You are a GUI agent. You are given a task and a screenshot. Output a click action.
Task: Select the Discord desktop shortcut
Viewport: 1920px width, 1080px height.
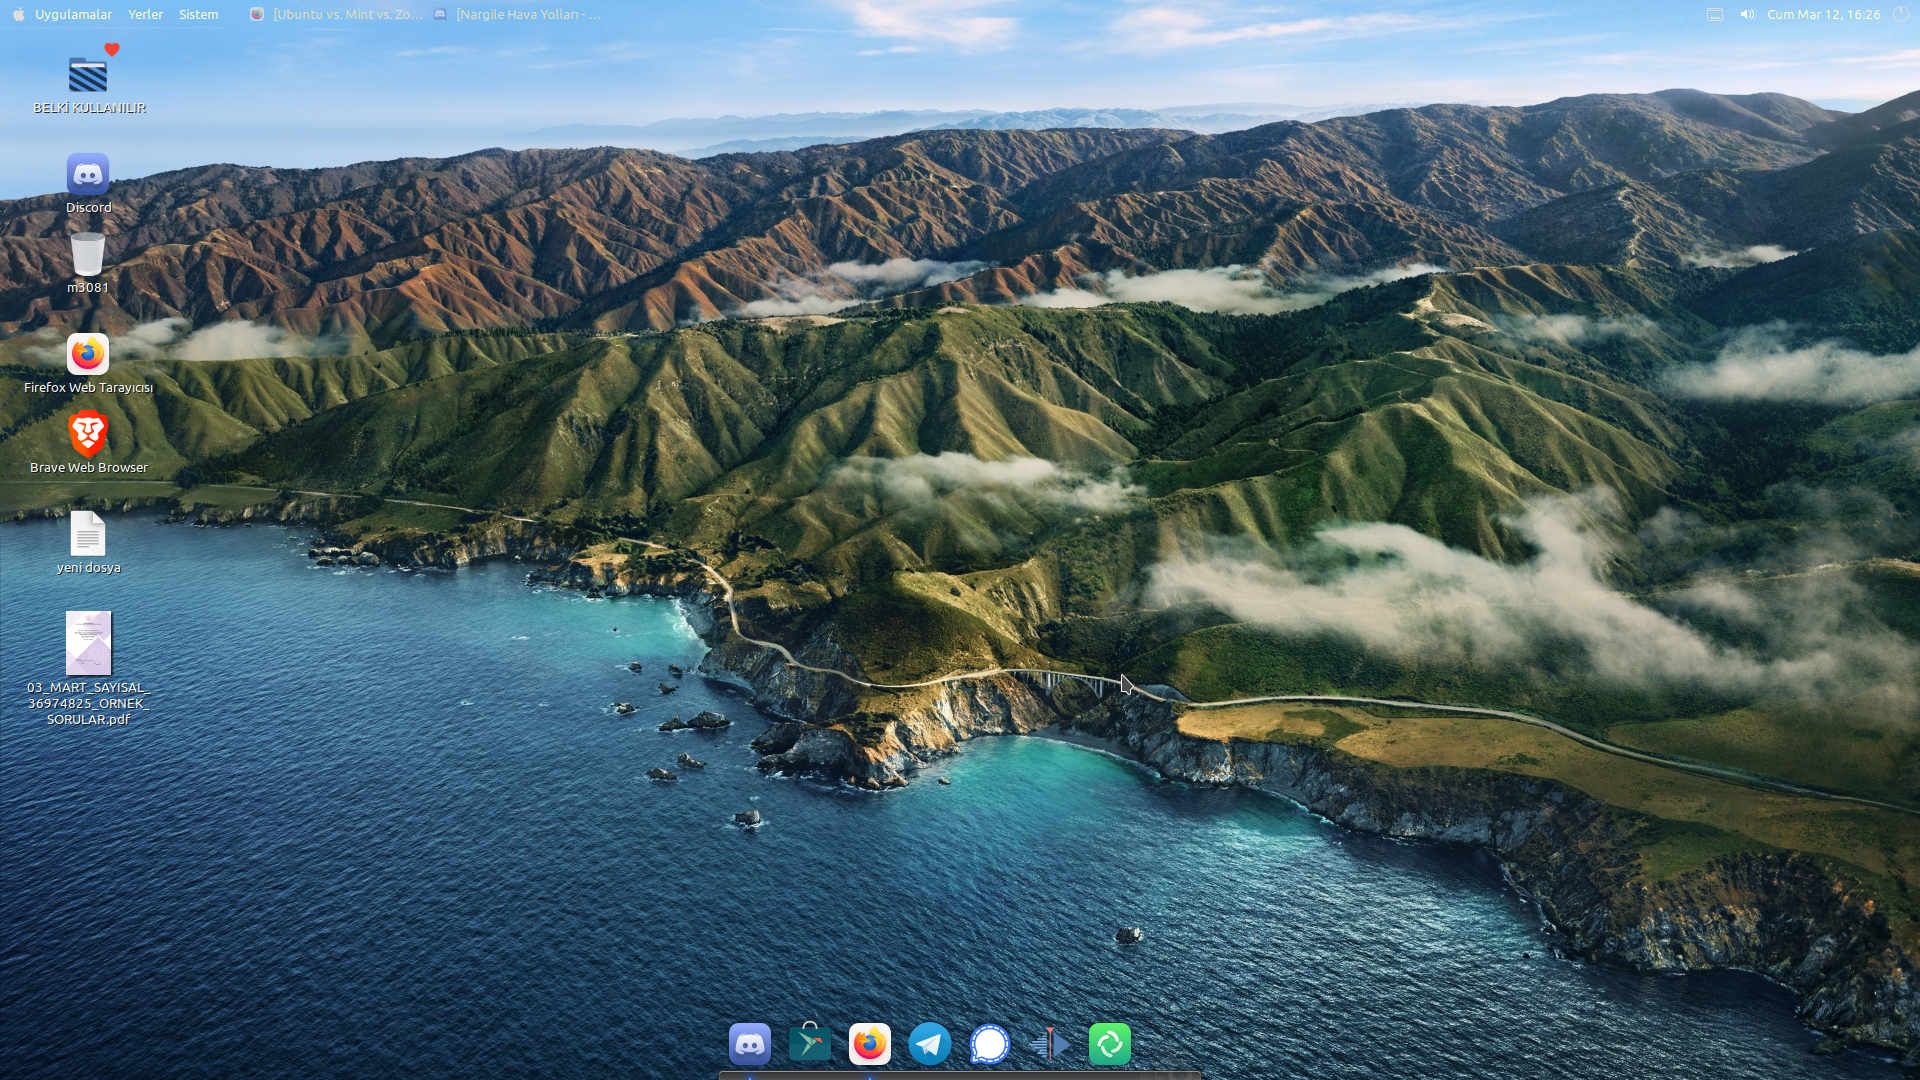(88, 175)
